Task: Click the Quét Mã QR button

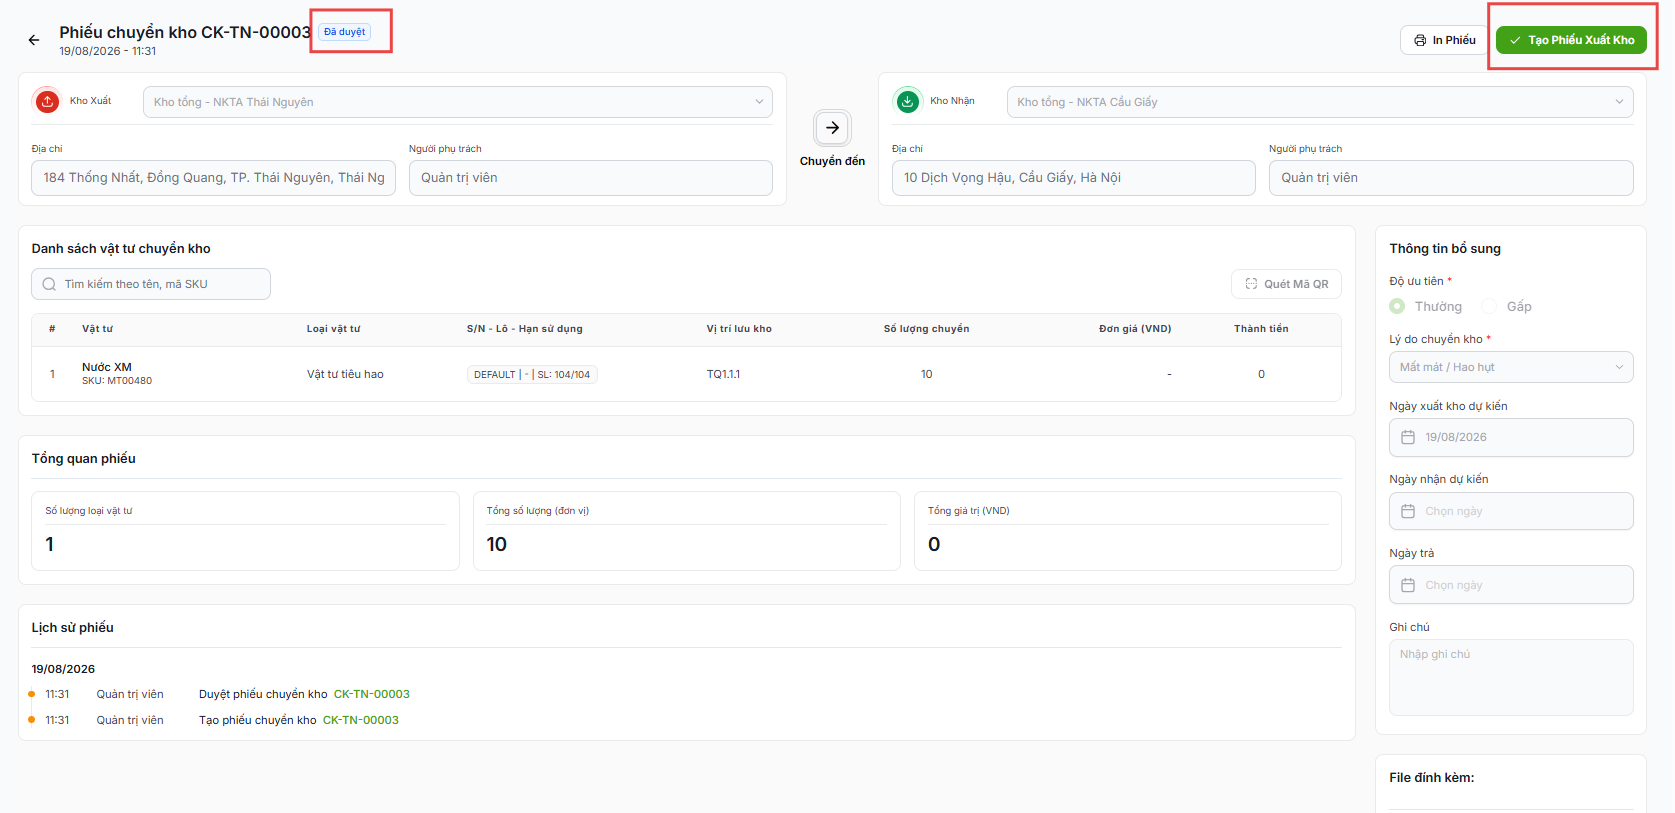Action: [1286, 284]
